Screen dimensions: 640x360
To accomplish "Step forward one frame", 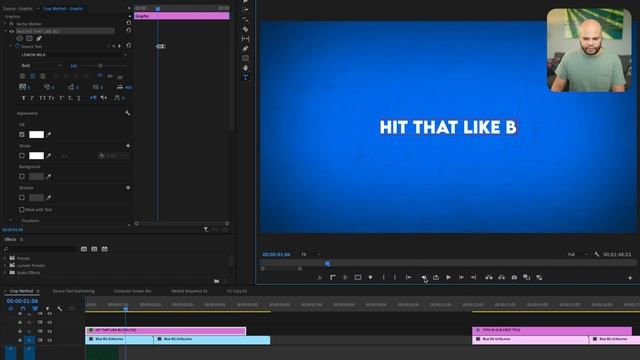I will (461, 278).
